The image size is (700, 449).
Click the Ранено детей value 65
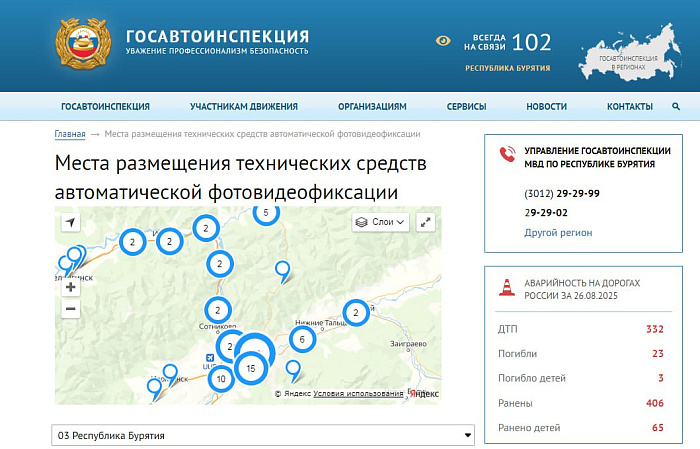(658, 428)
